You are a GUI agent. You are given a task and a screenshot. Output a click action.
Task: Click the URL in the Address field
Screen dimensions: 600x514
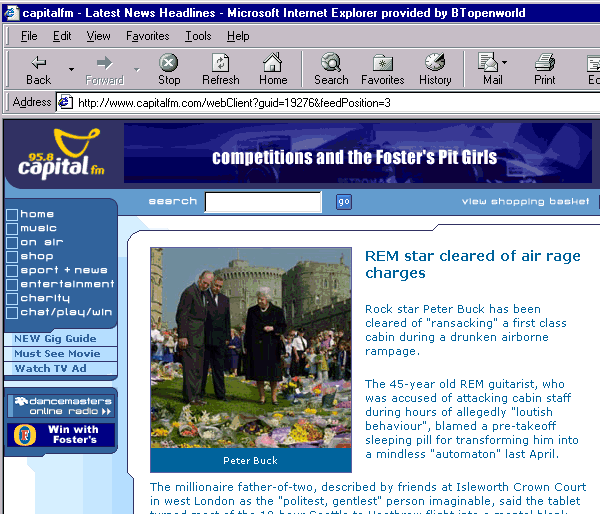pos(234,103)
